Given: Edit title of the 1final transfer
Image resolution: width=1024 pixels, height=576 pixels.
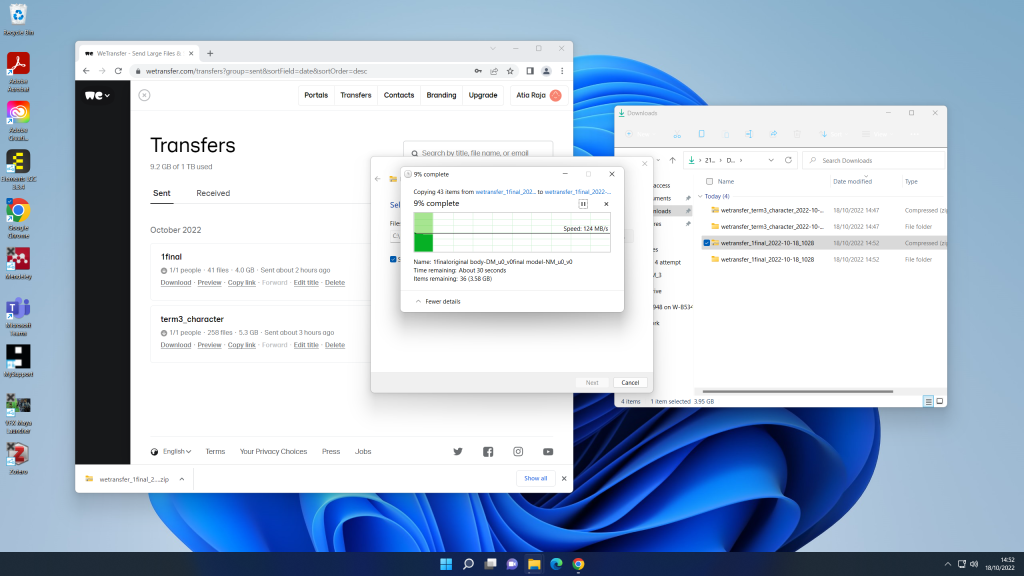Looking at the screenshot, I should click(306, 283).
